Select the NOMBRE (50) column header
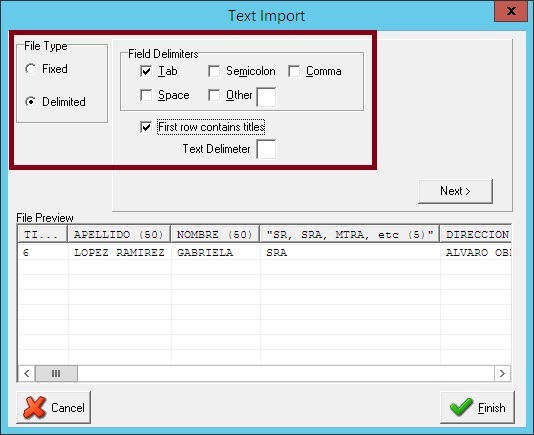 pyautogui.click(x=215, y=234)
